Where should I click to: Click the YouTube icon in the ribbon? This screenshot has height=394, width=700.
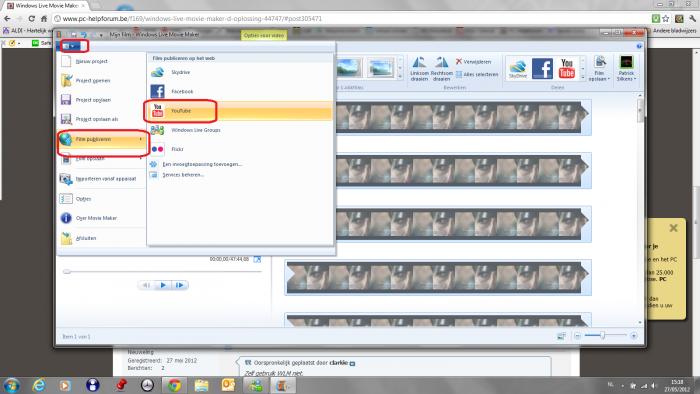tap(567, 69)
